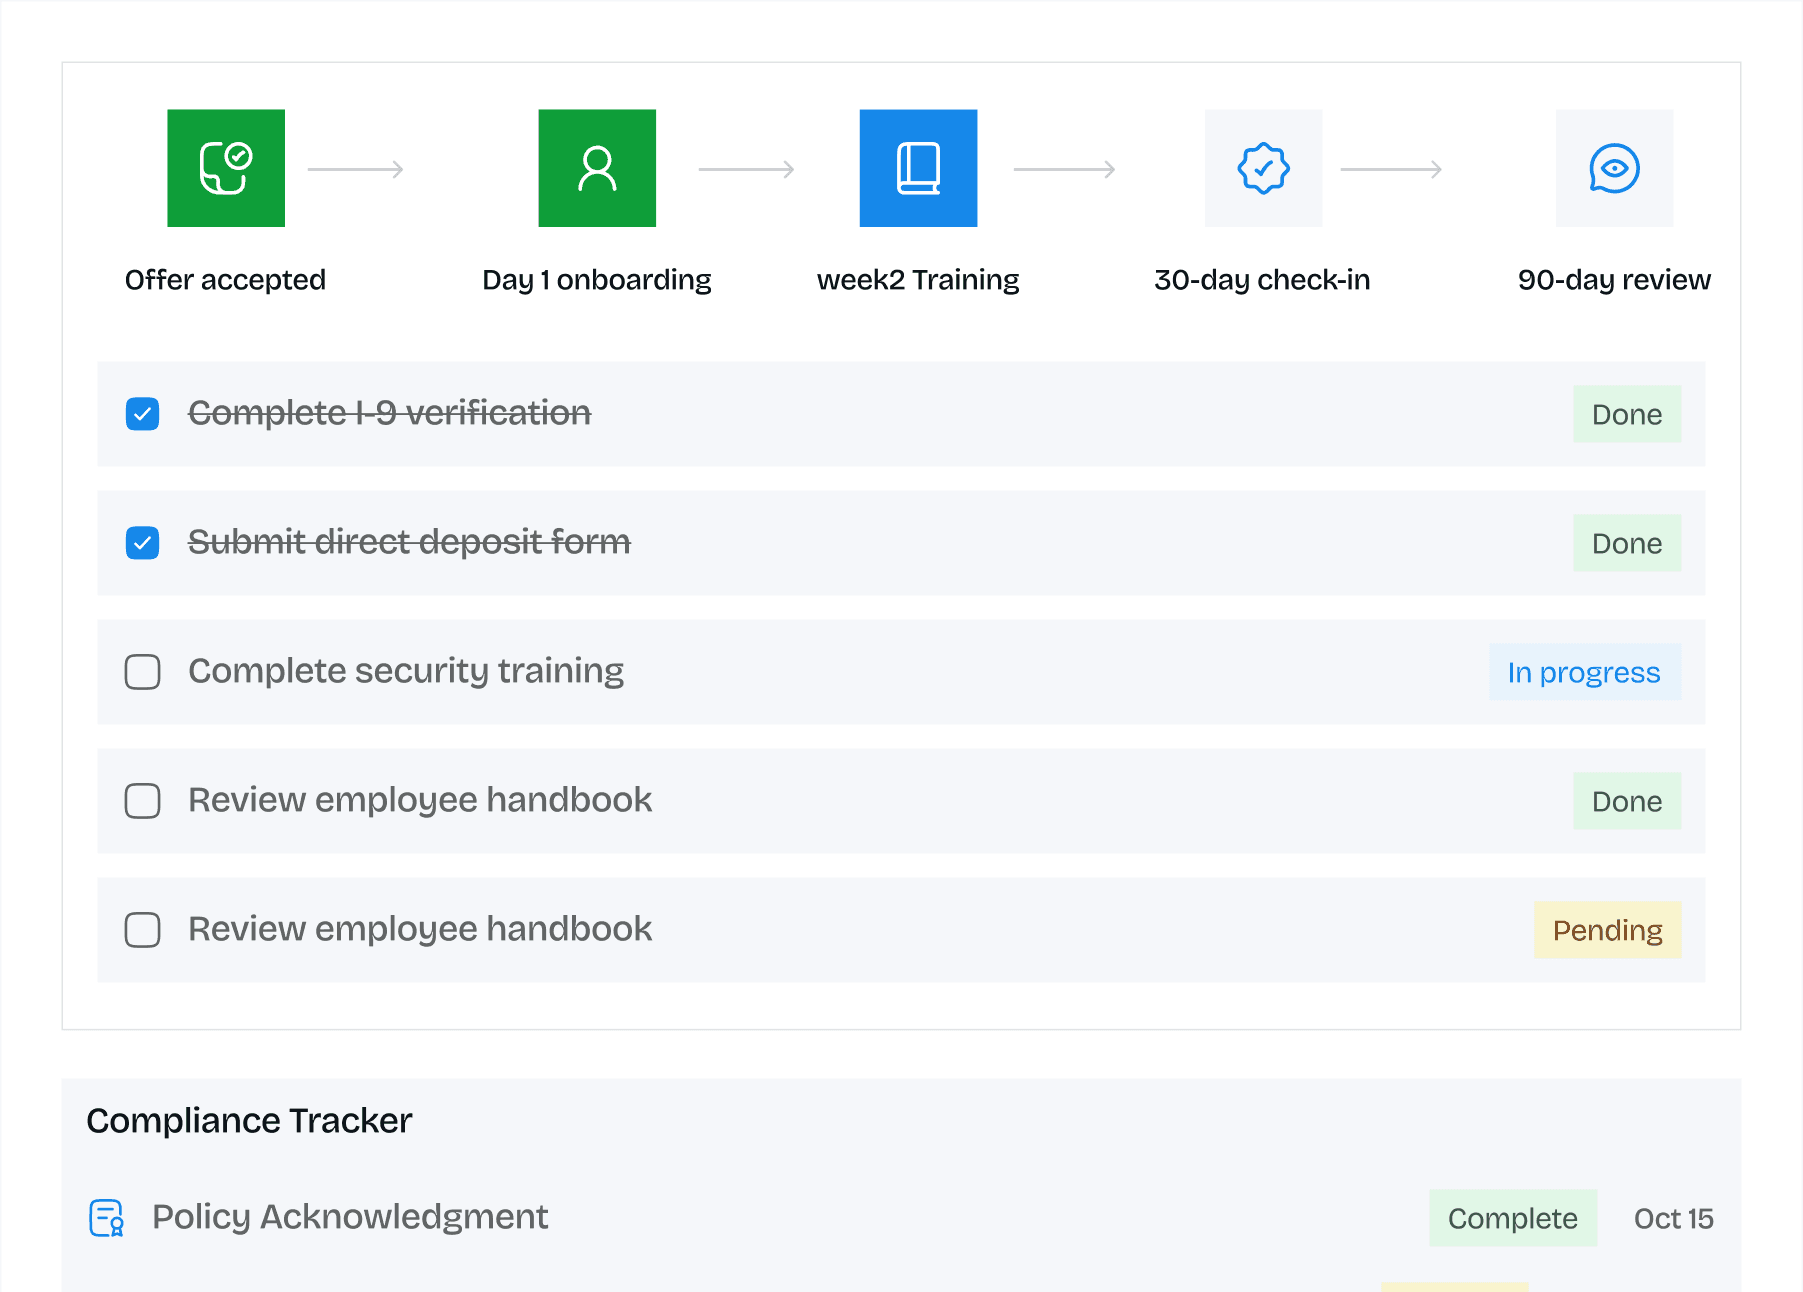
Task: Click the Done badge for I-9 verification
Action: click(x=1627, y=414)
